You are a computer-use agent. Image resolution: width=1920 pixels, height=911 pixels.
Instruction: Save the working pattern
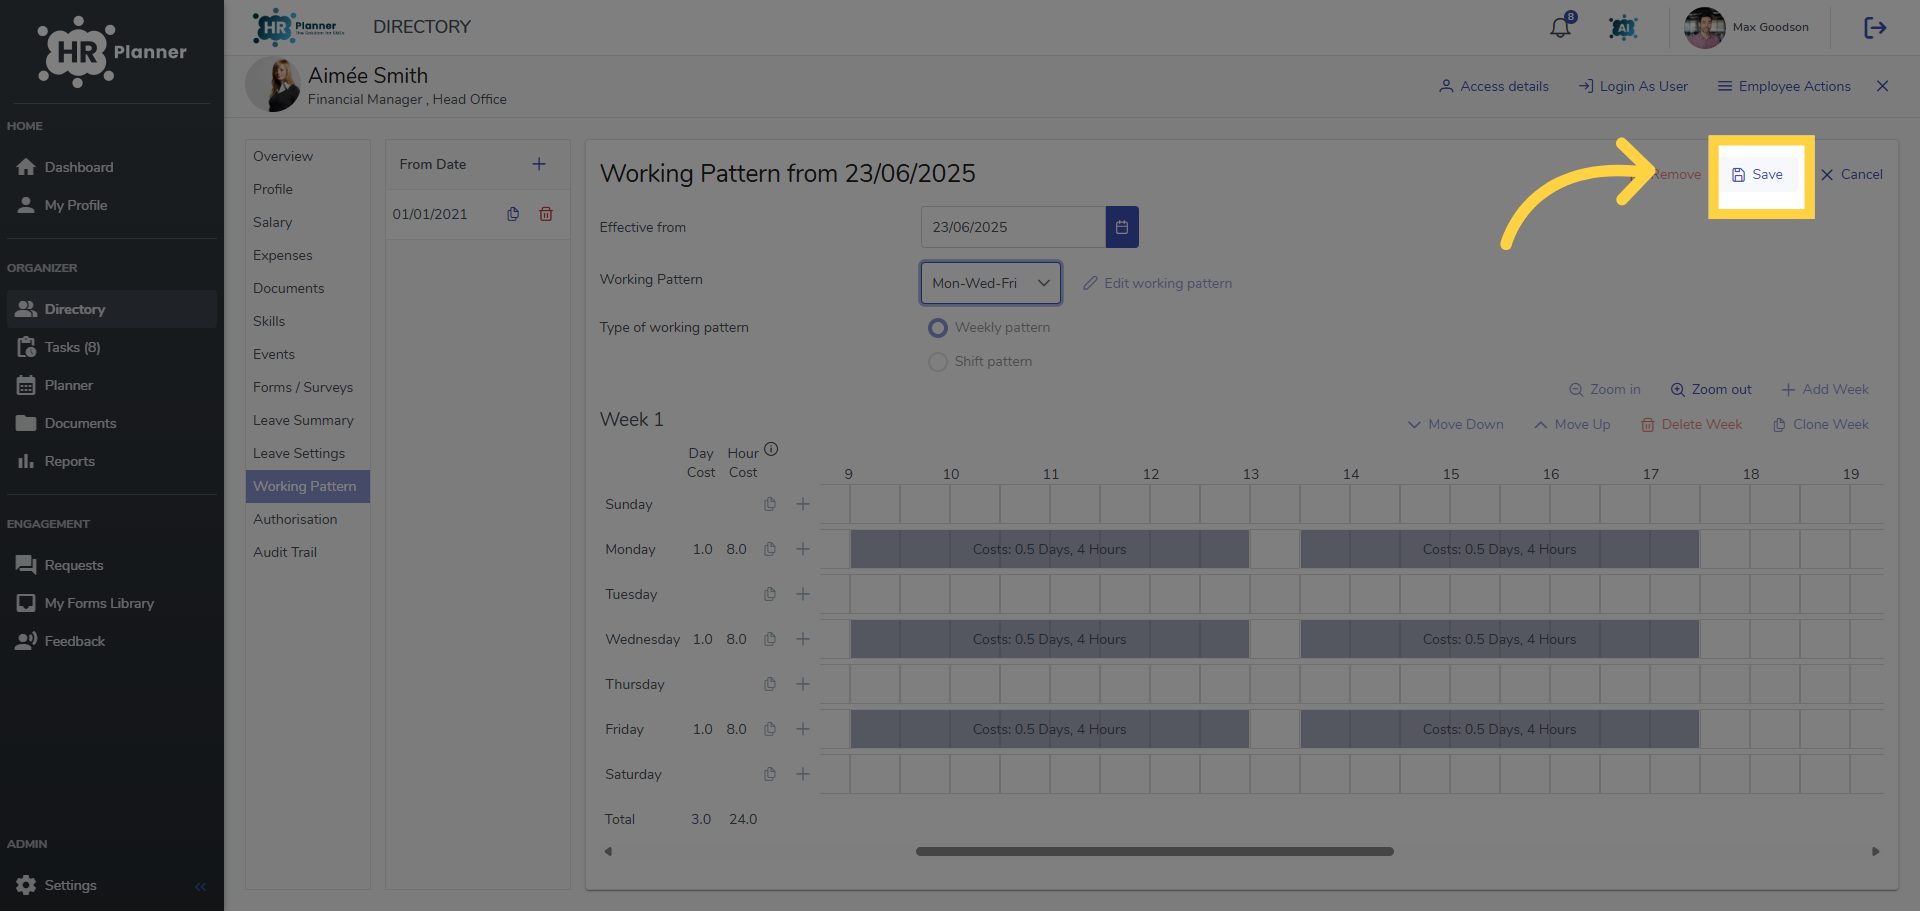pyautogui.click(x=1758, y=174)
